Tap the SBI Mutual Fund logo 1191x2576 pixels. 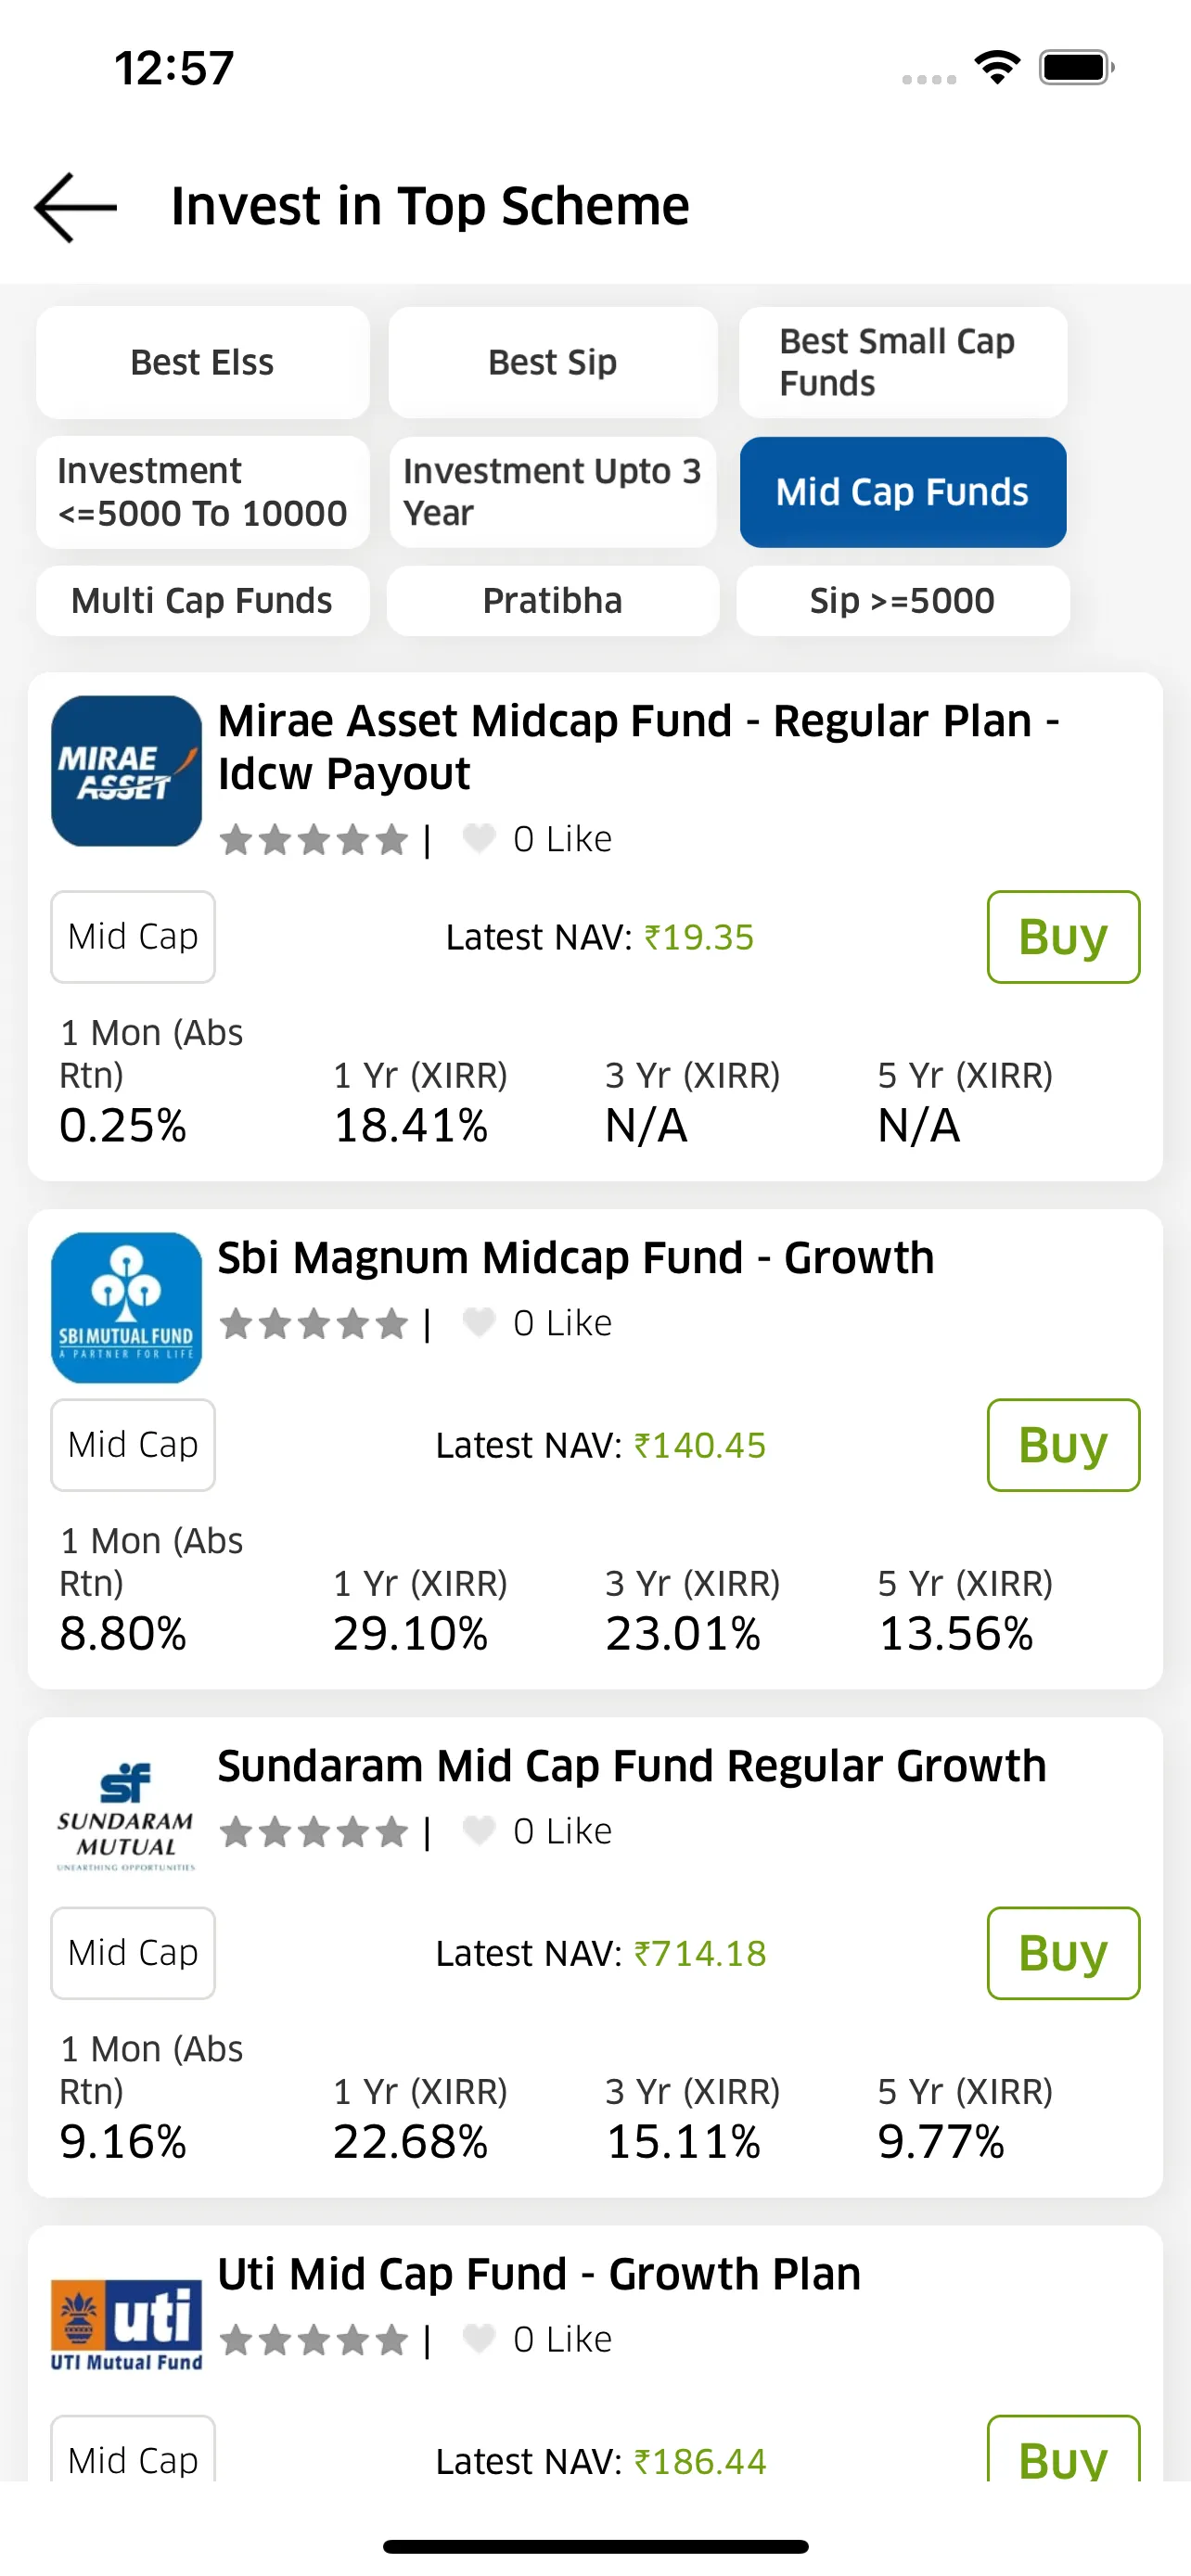pos(127,1307)
